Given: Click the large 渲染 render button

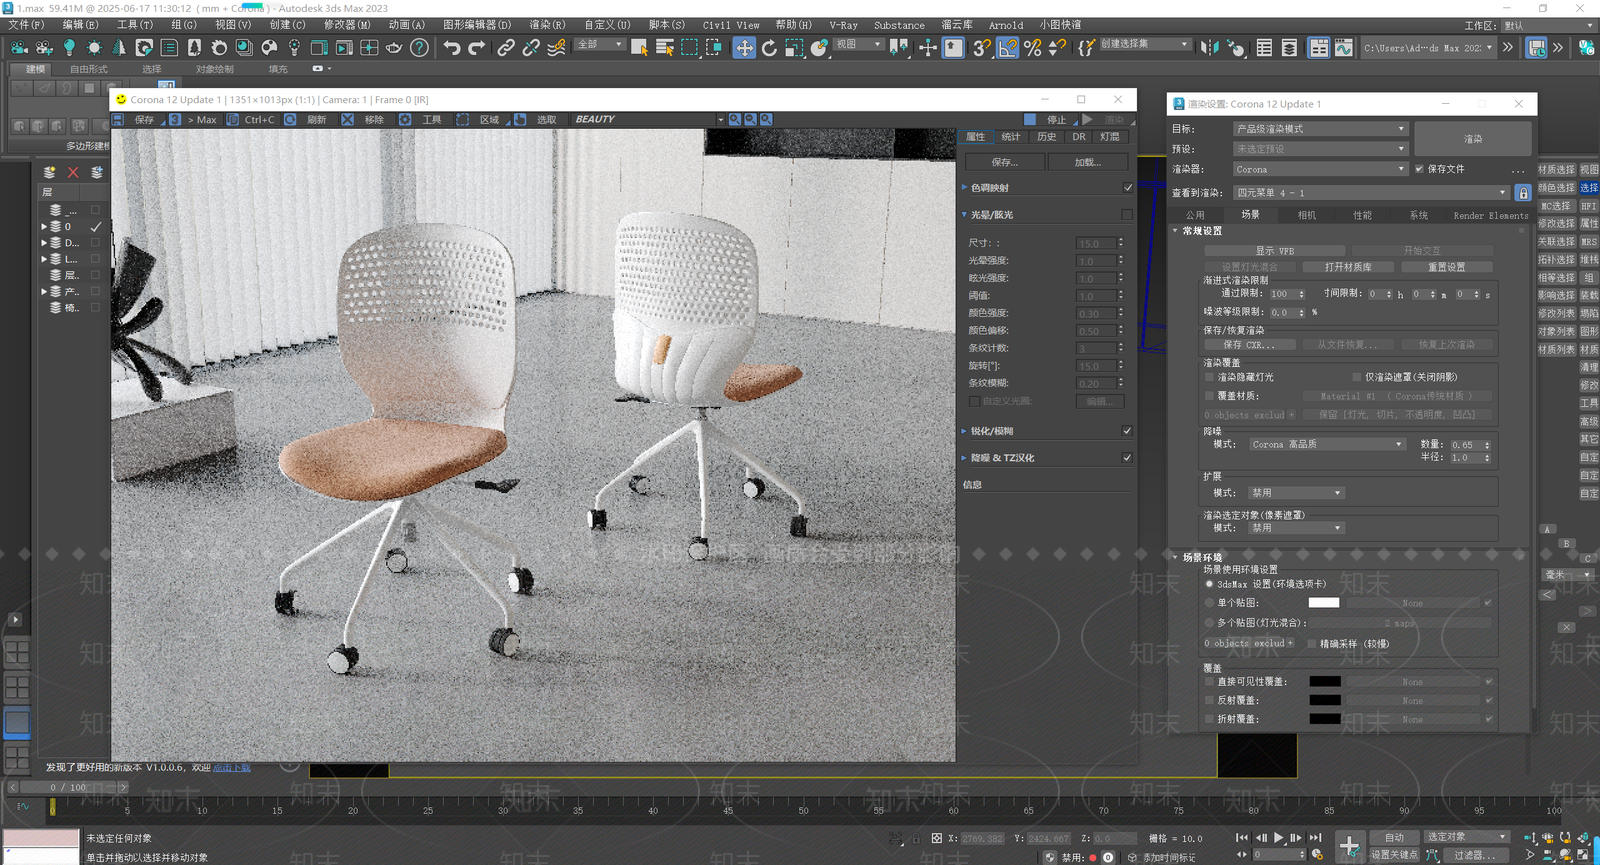Looking at the screenshot, I should click(1473, 139).
